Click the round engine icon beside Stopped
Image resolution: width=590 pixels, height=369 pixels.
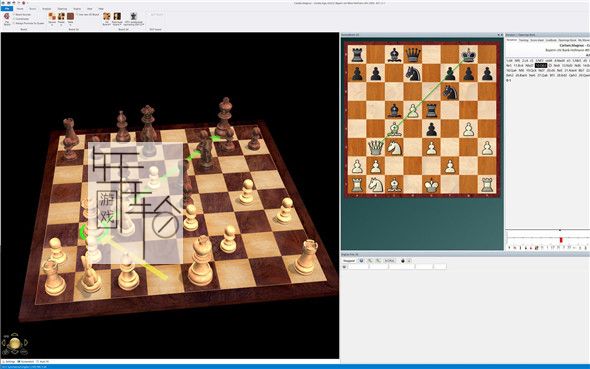pyautogui.click(x=361, y=260)
